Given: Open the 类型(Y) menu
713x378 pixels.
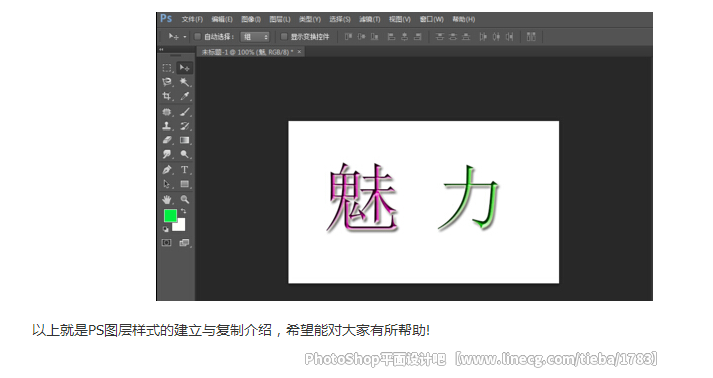Looking at the screenshot, I should [310, 19].
